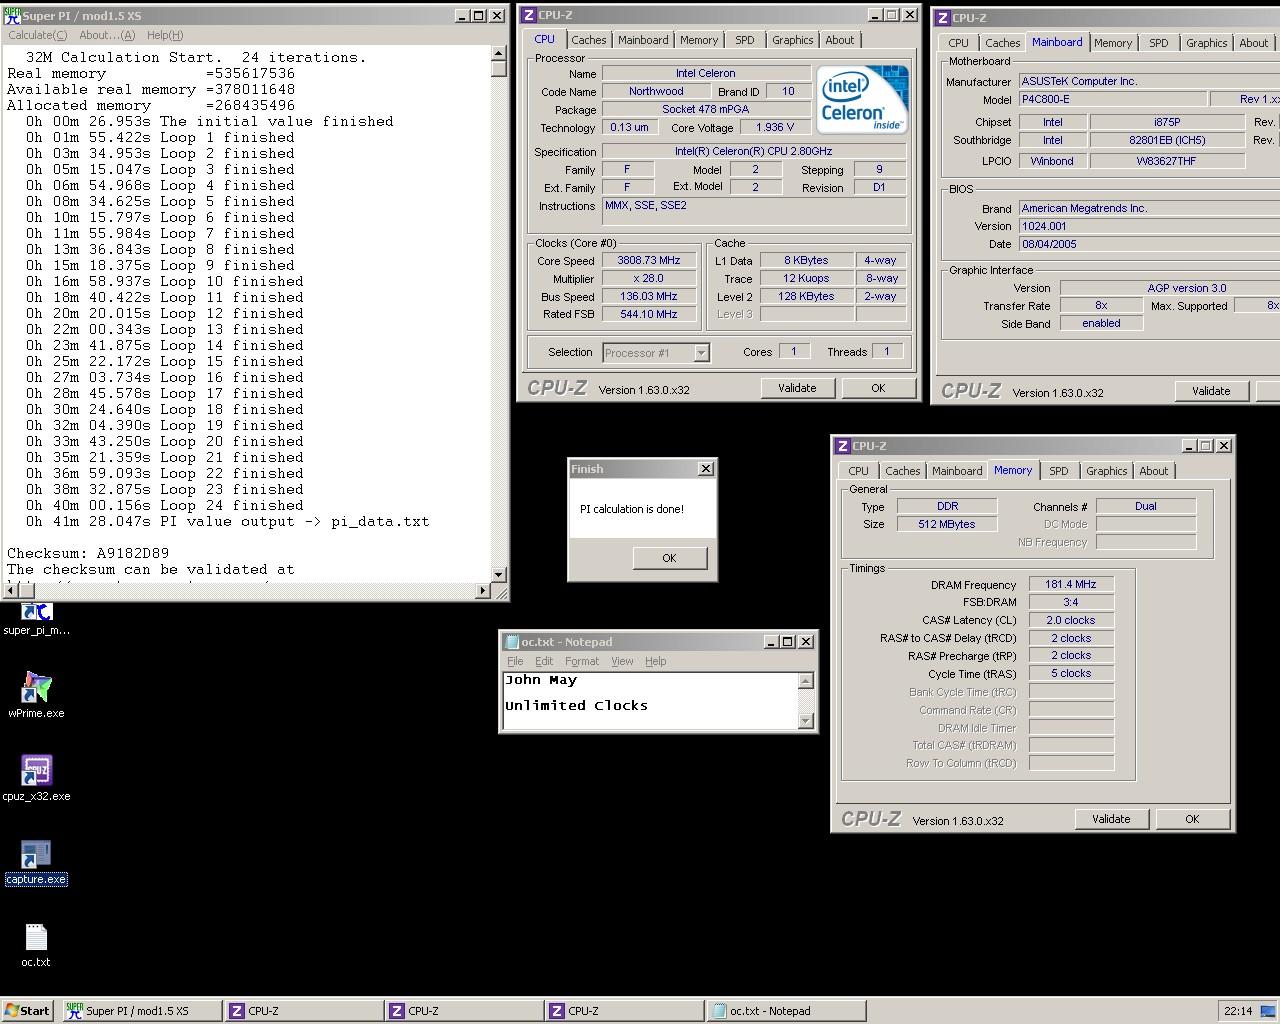Click OK in Memory CPU-Z window
Image resolution: width=1280 pixels, height=1024 pixels.
1192,819
